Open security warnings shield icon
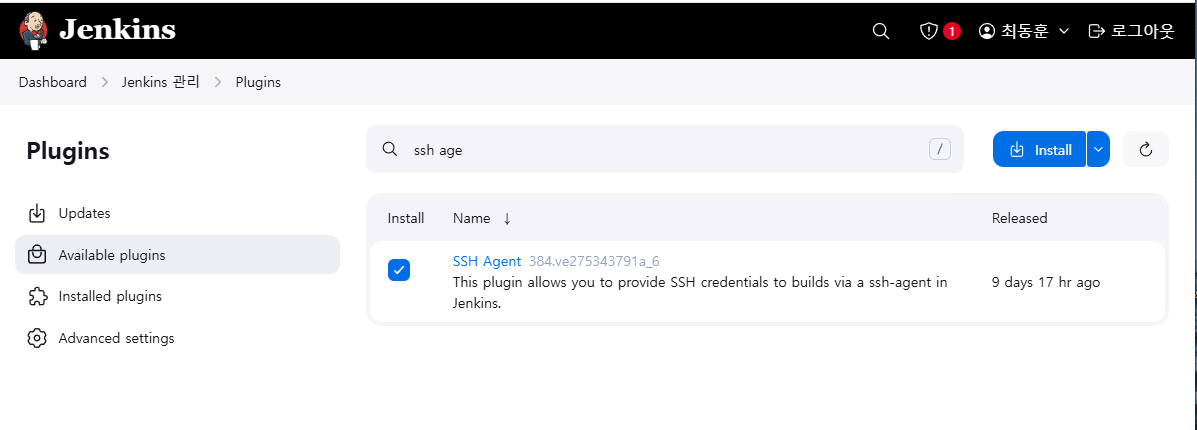This screenshot has height=430, width=1197. coord(928,31)
